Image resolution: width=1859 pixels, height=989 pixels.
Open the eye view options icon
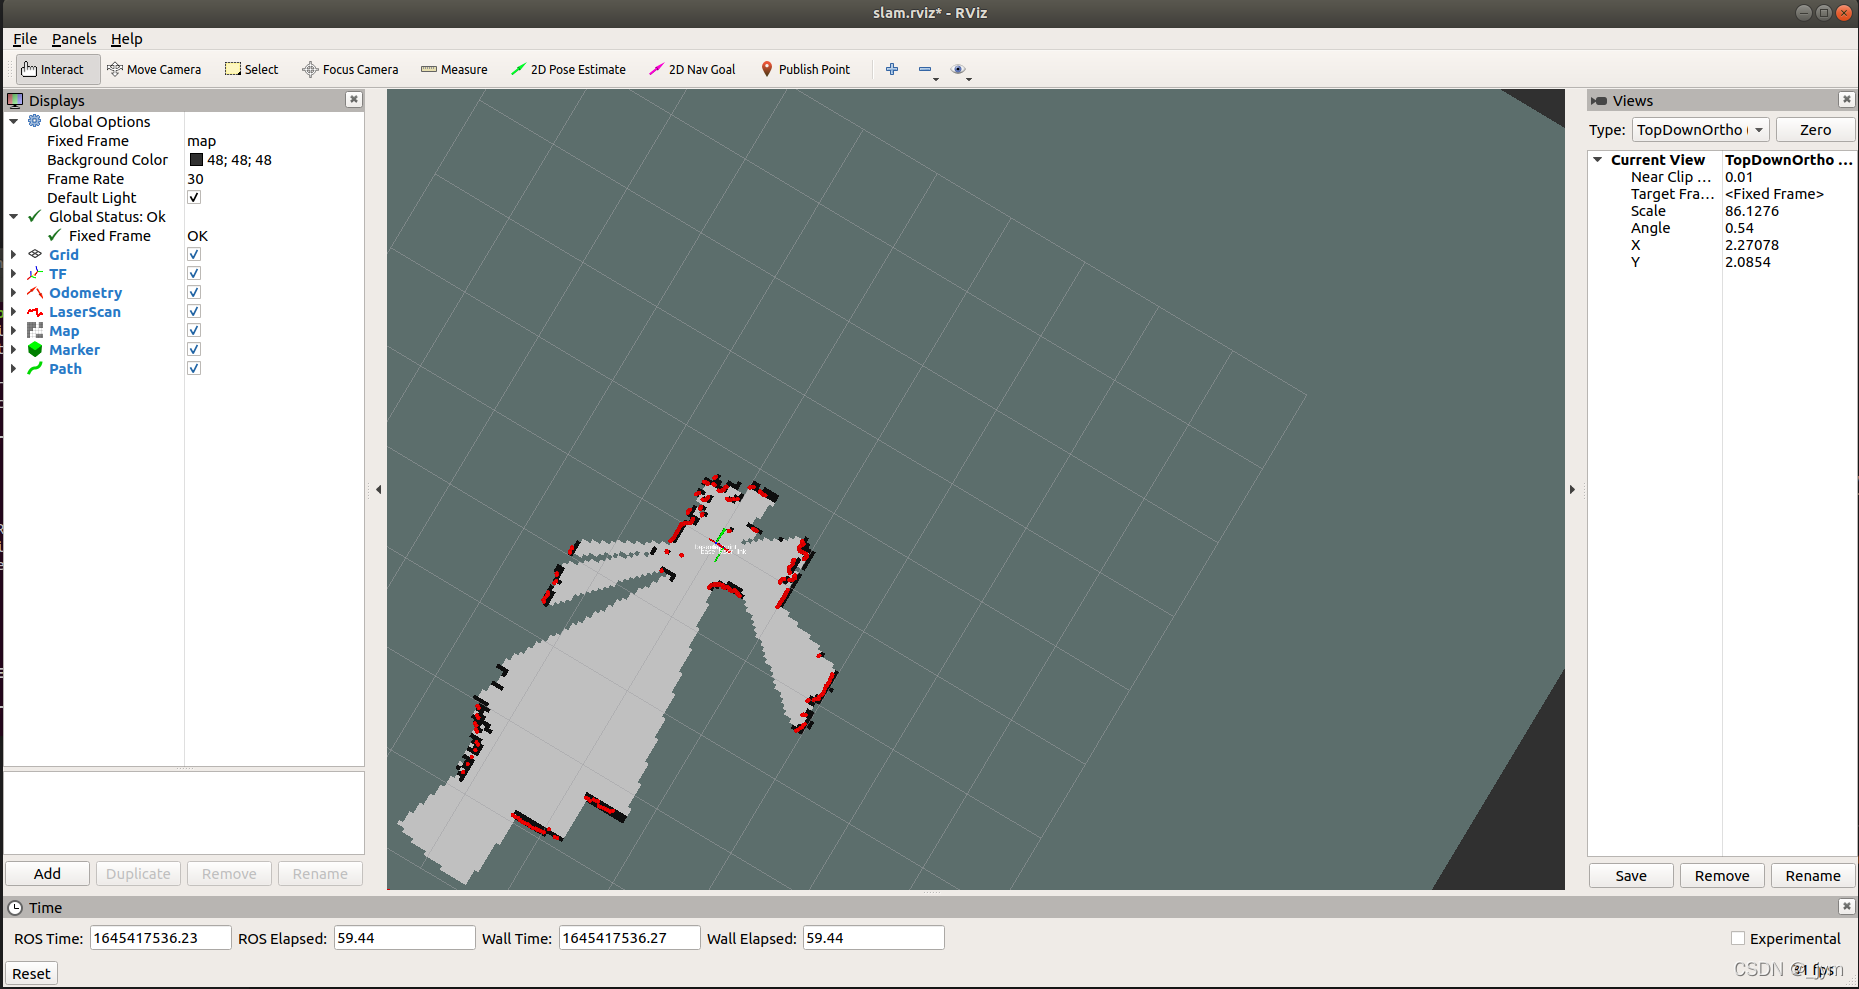pos(958,69)
